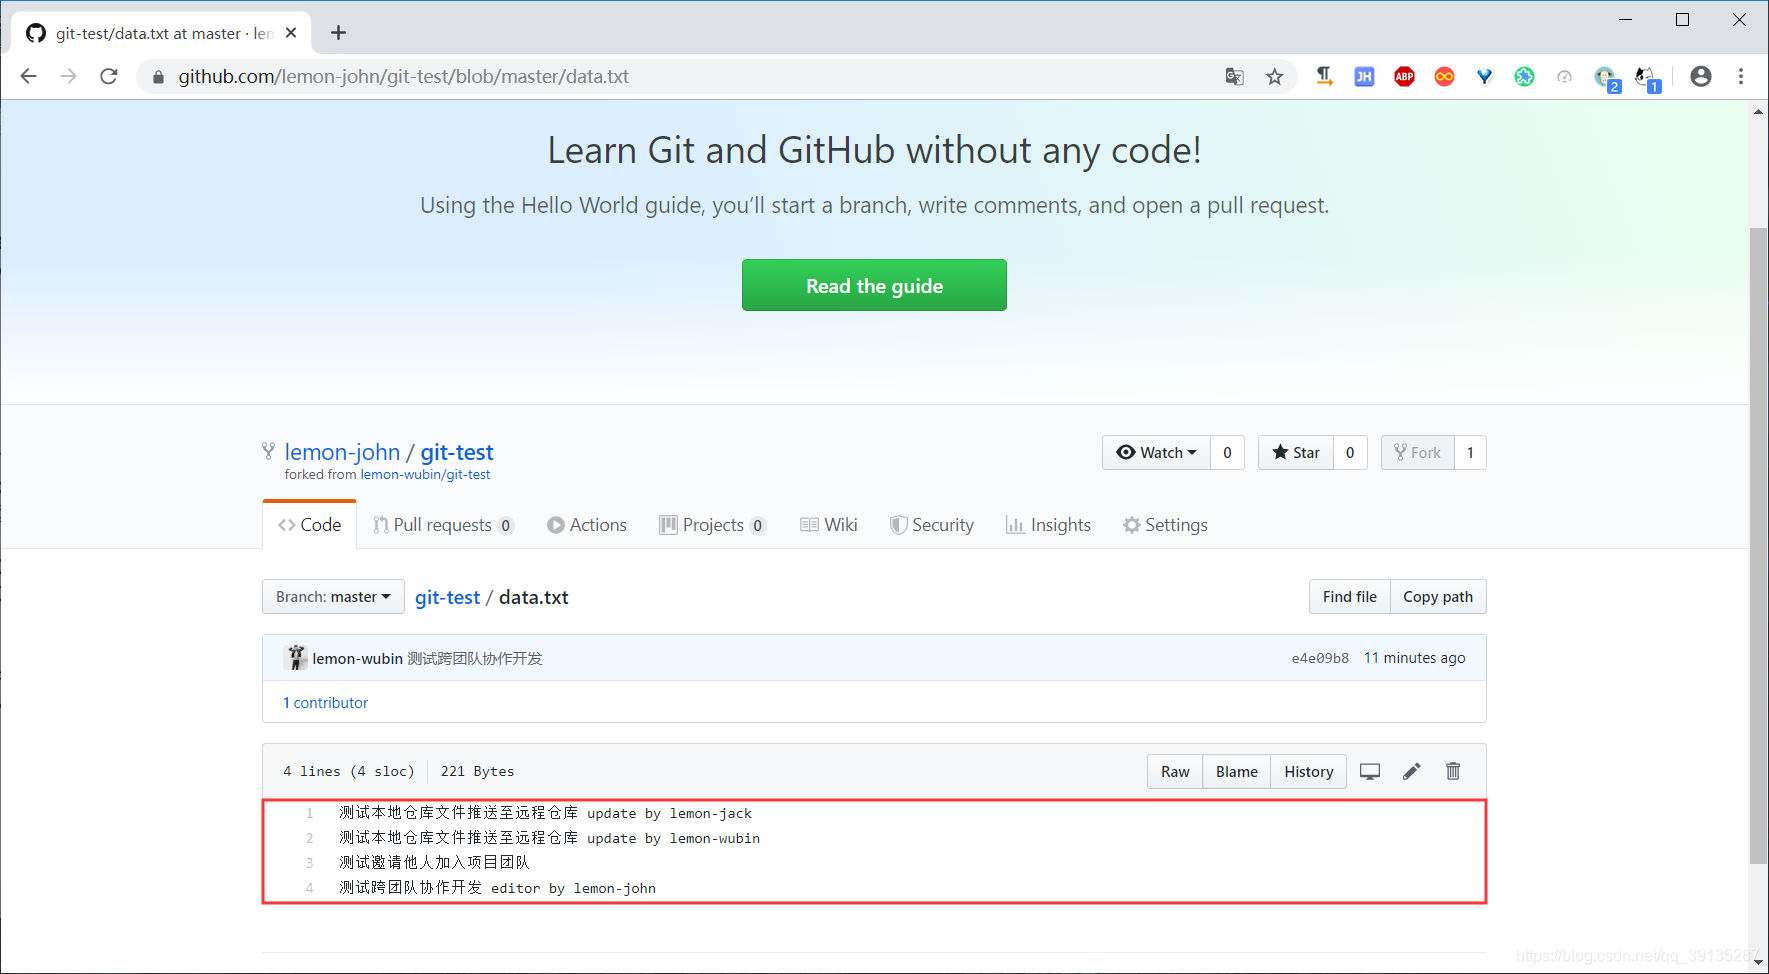Open the Branch: master dropdown

(x=333, y=597)
